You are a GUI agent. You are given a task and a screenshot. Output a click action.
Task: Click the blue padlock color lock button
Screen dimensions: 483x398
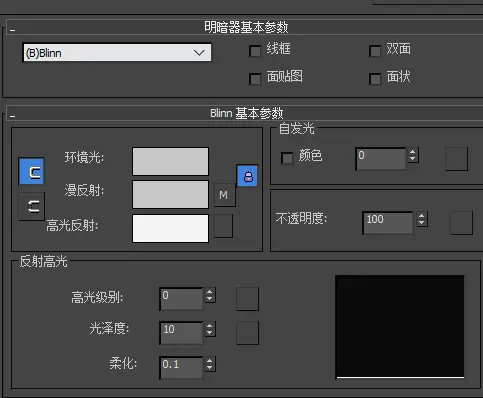coord(247,176)
